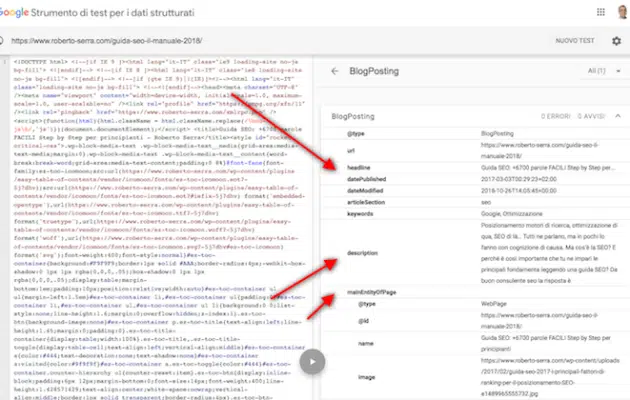
Task: Select the name property label
Action: (366, 343)
